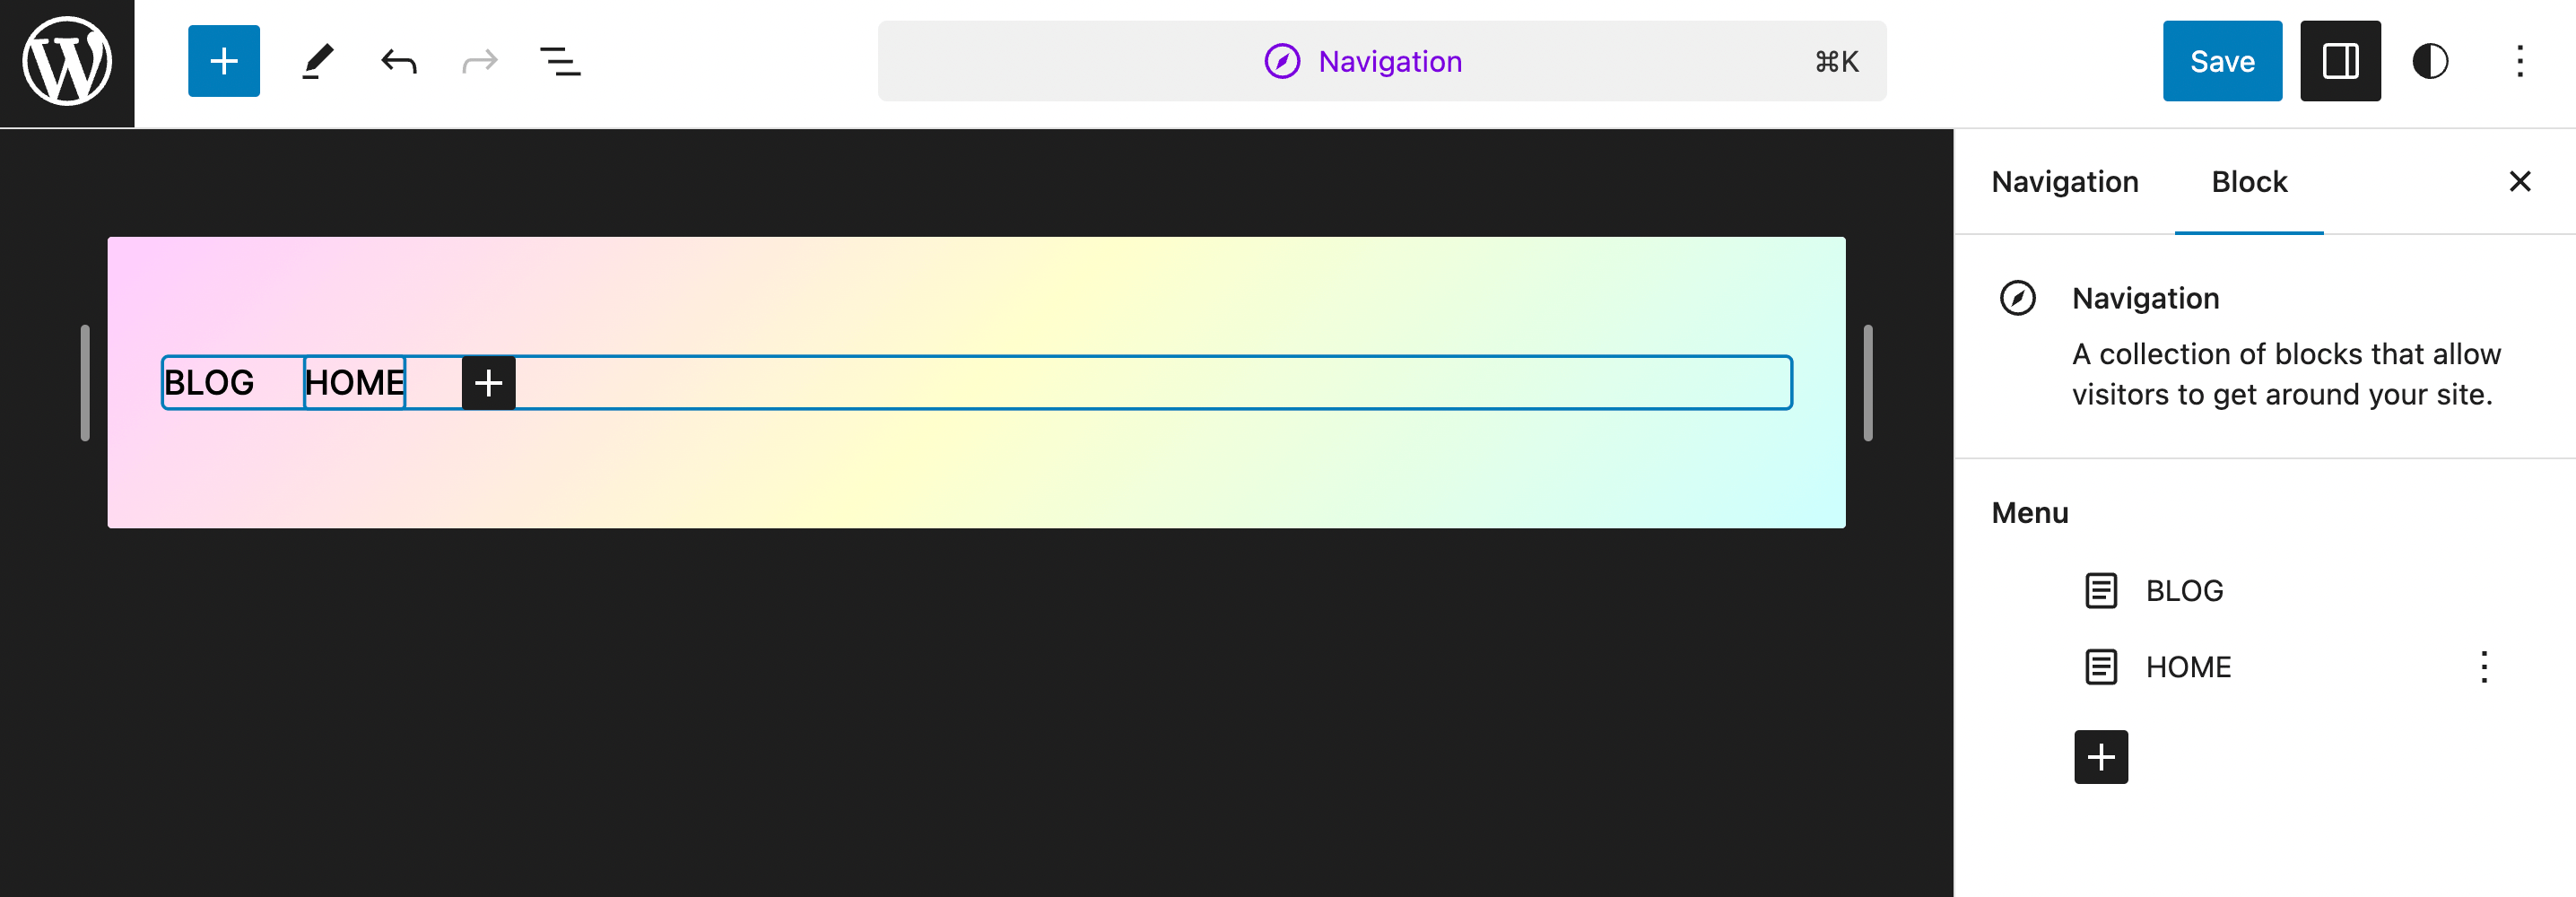The image size is (2576, 897).
Task: Open the Document Overview list view
Action: 561,61
